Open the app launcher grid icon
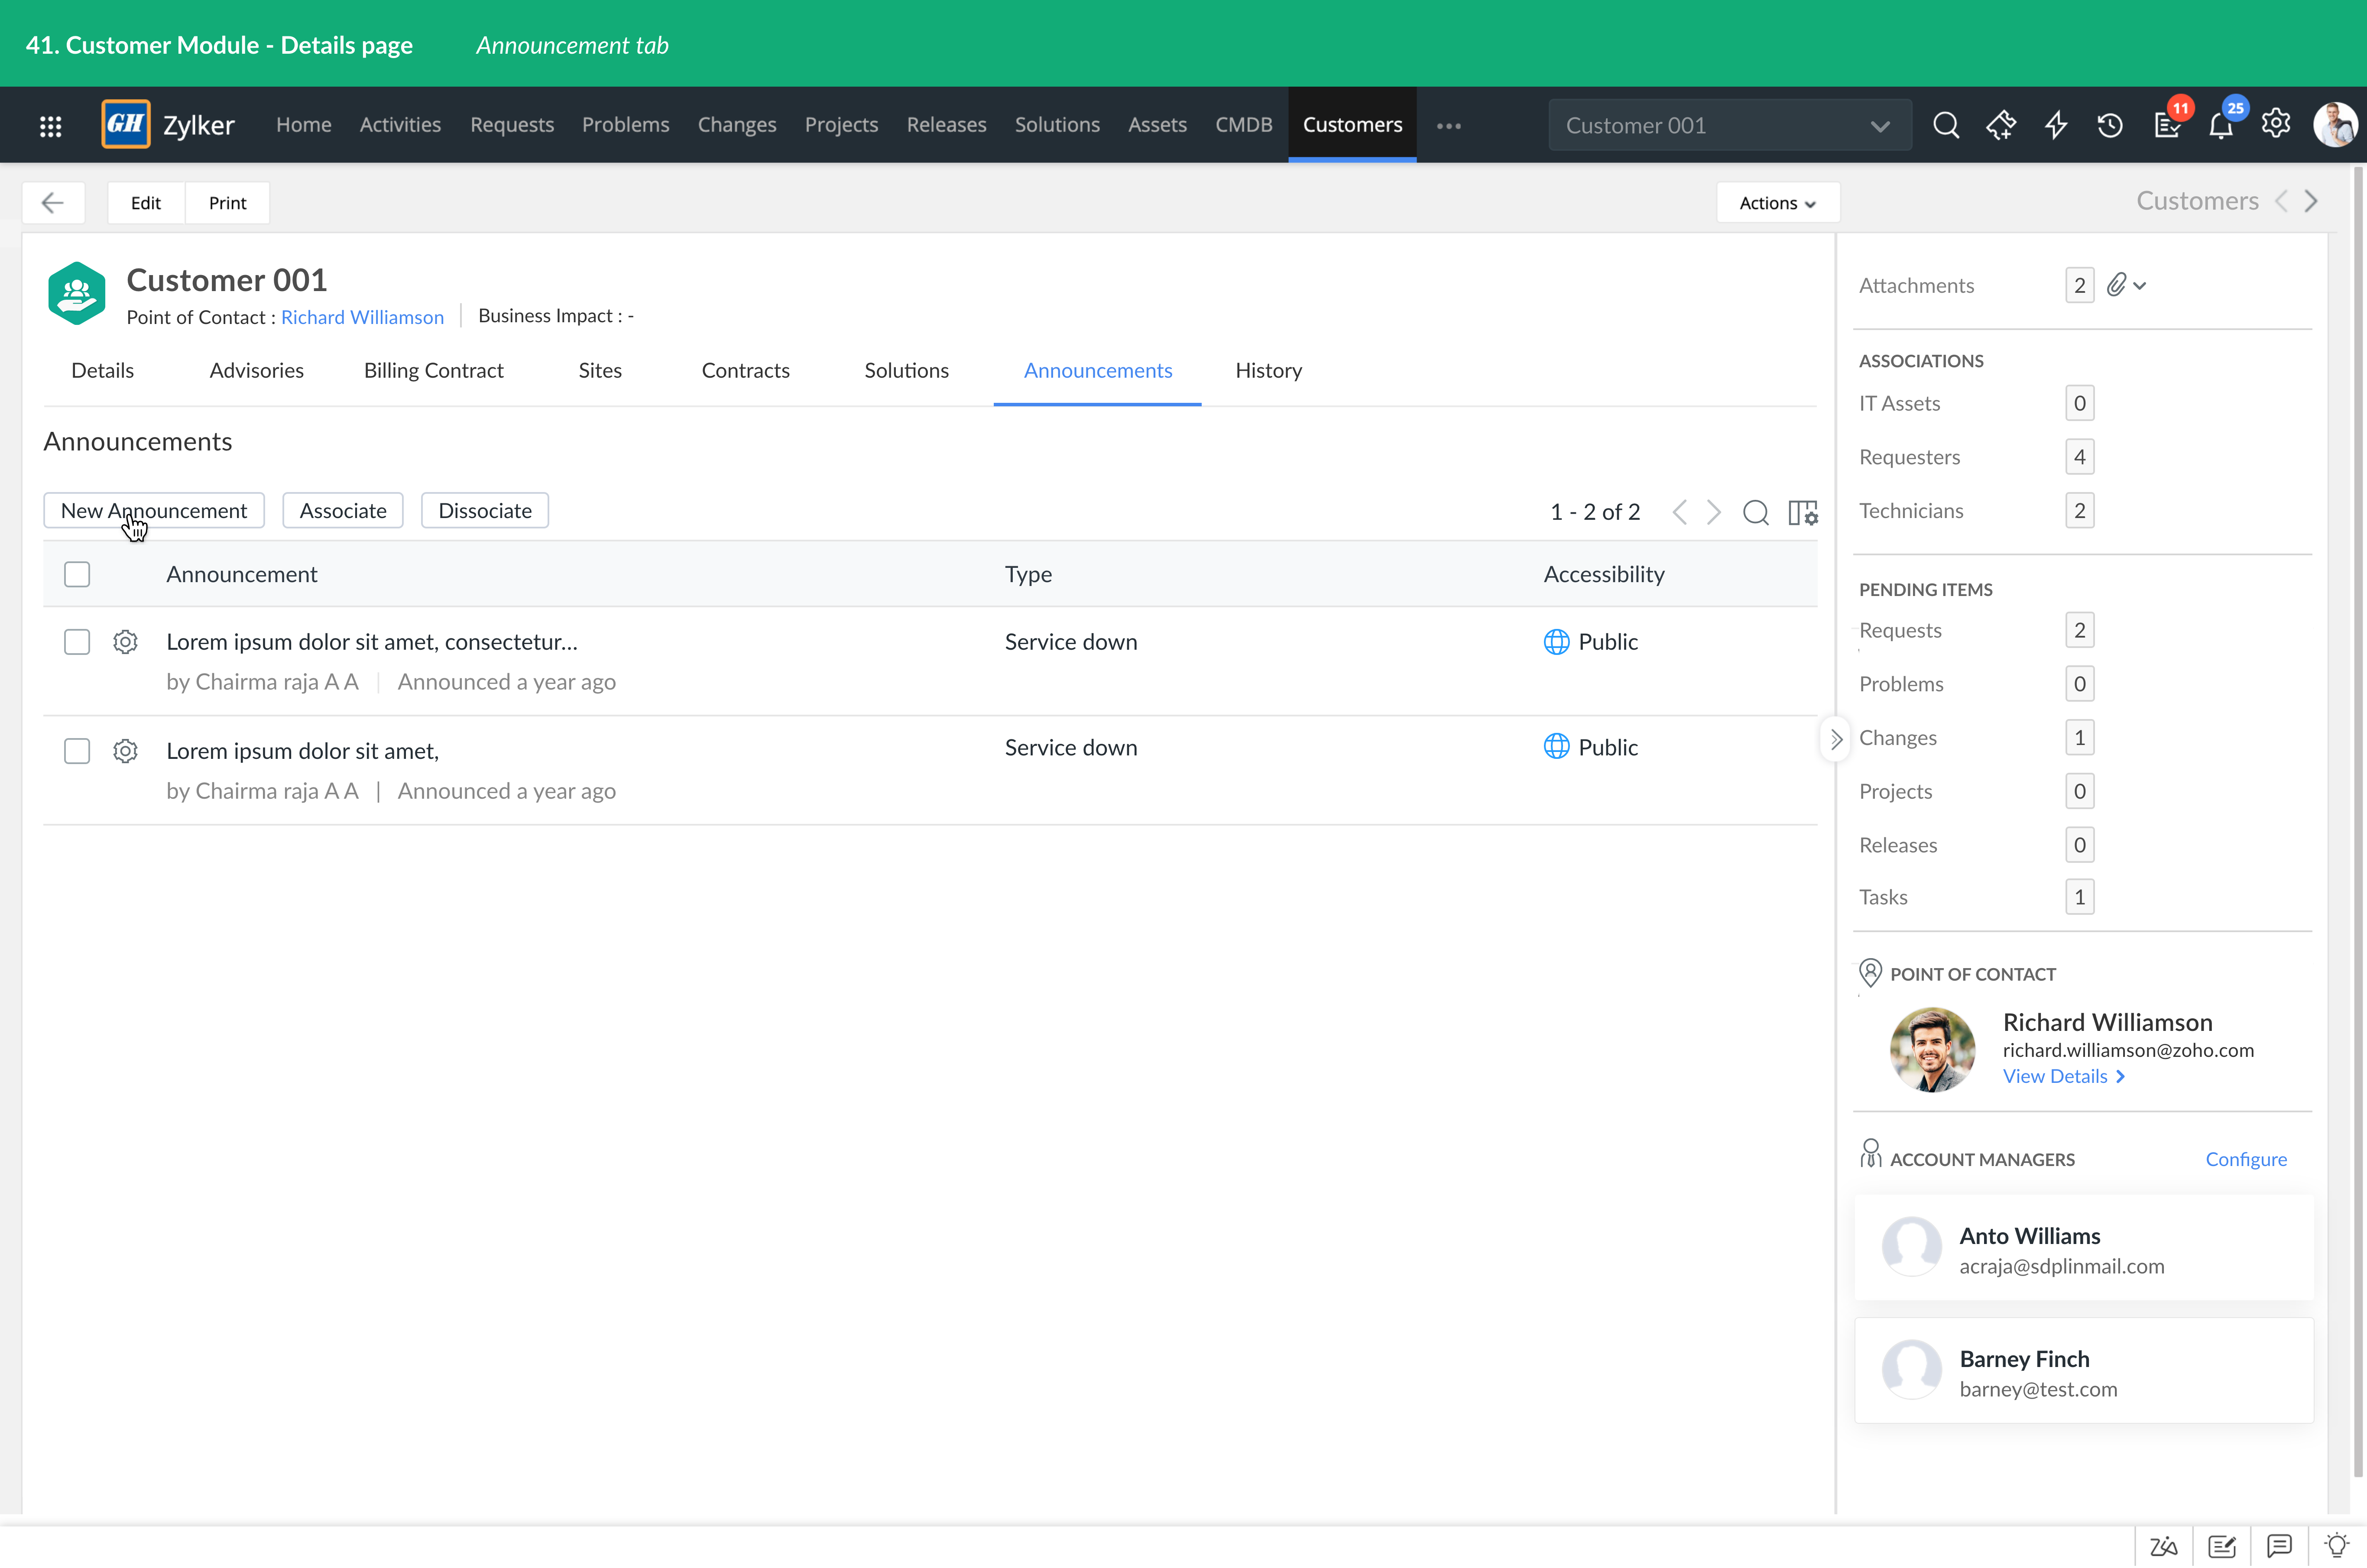Screen dimensions: 2367x1568 coord(50,126)
